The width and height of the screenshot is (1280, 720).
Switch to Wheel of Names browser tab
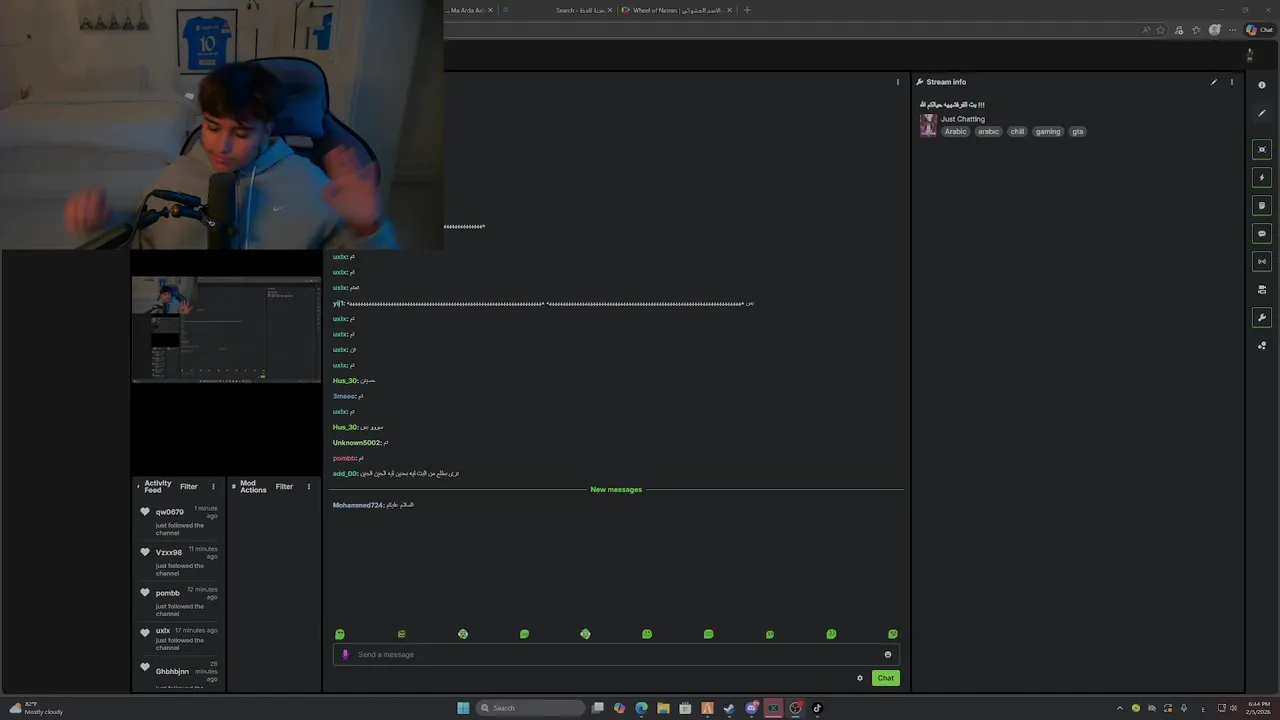click(x=677, y=10)
